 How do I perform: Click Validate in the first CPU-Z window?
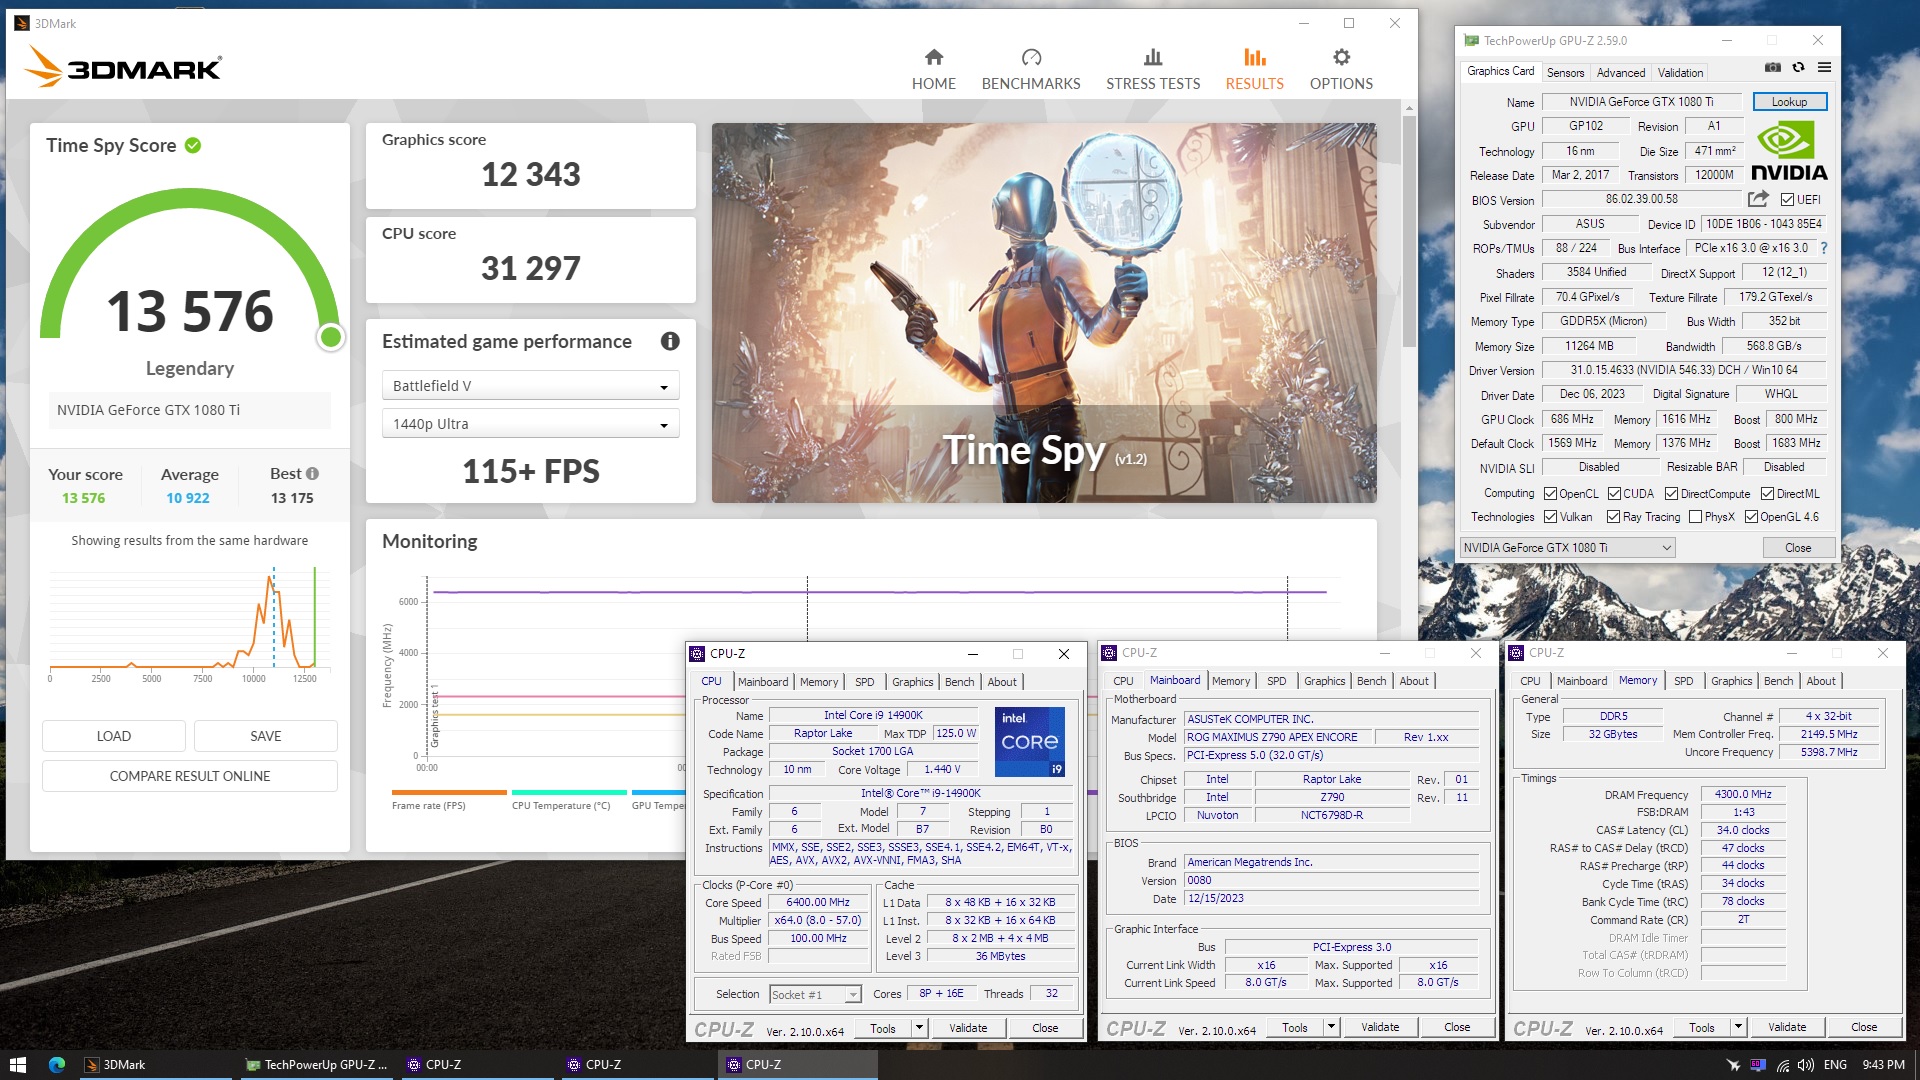pyautogui.click(x=967, y=1028)
